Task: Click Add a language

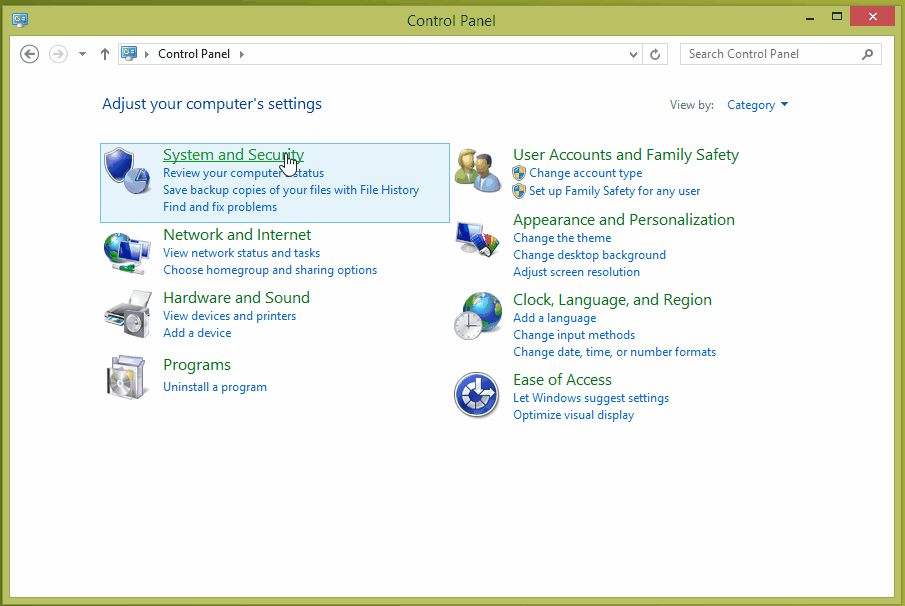Action: tap(554, 318)
